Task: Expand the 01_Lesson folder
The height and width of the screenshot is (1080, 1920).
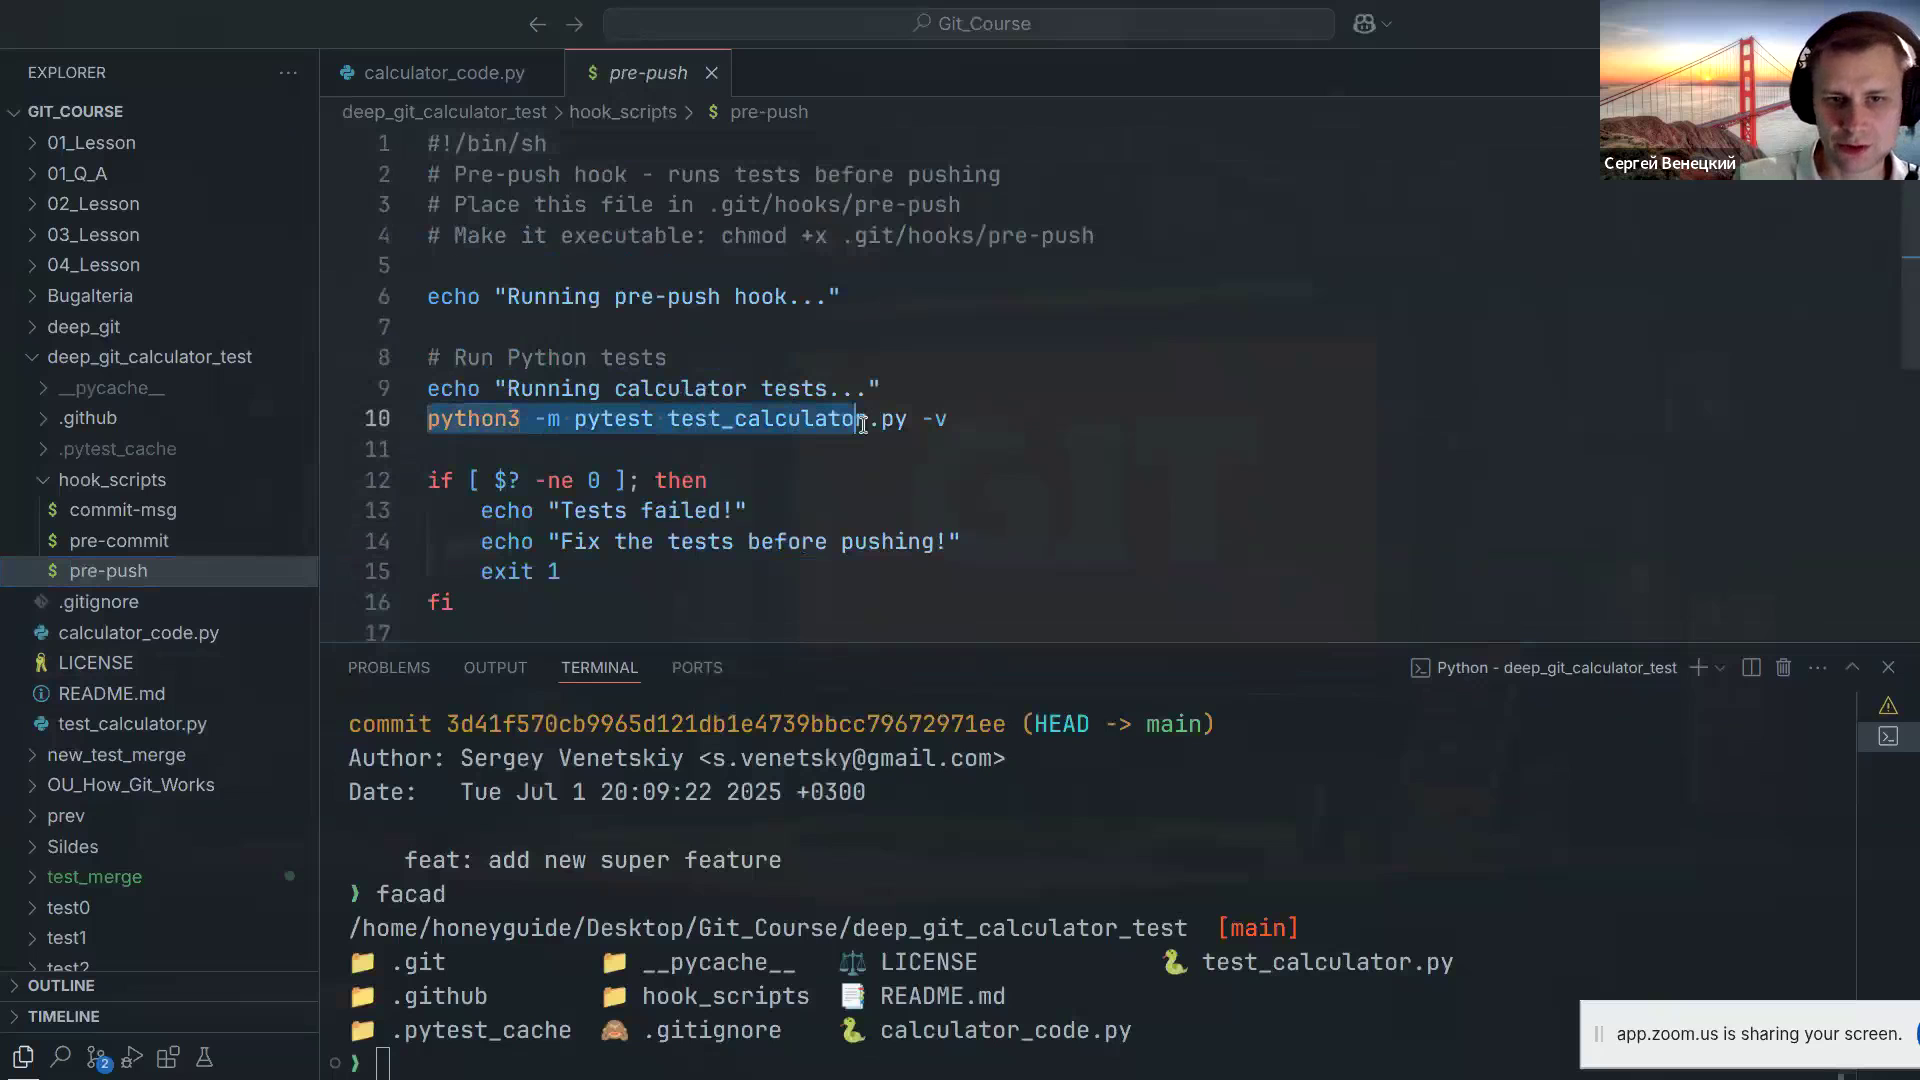Action: pos(90,143)
